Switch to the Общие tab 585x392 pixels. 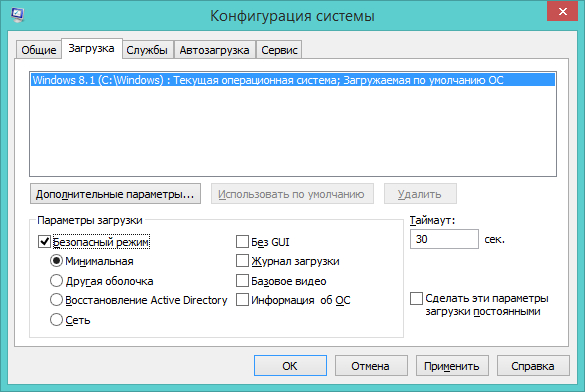[38, 50]
